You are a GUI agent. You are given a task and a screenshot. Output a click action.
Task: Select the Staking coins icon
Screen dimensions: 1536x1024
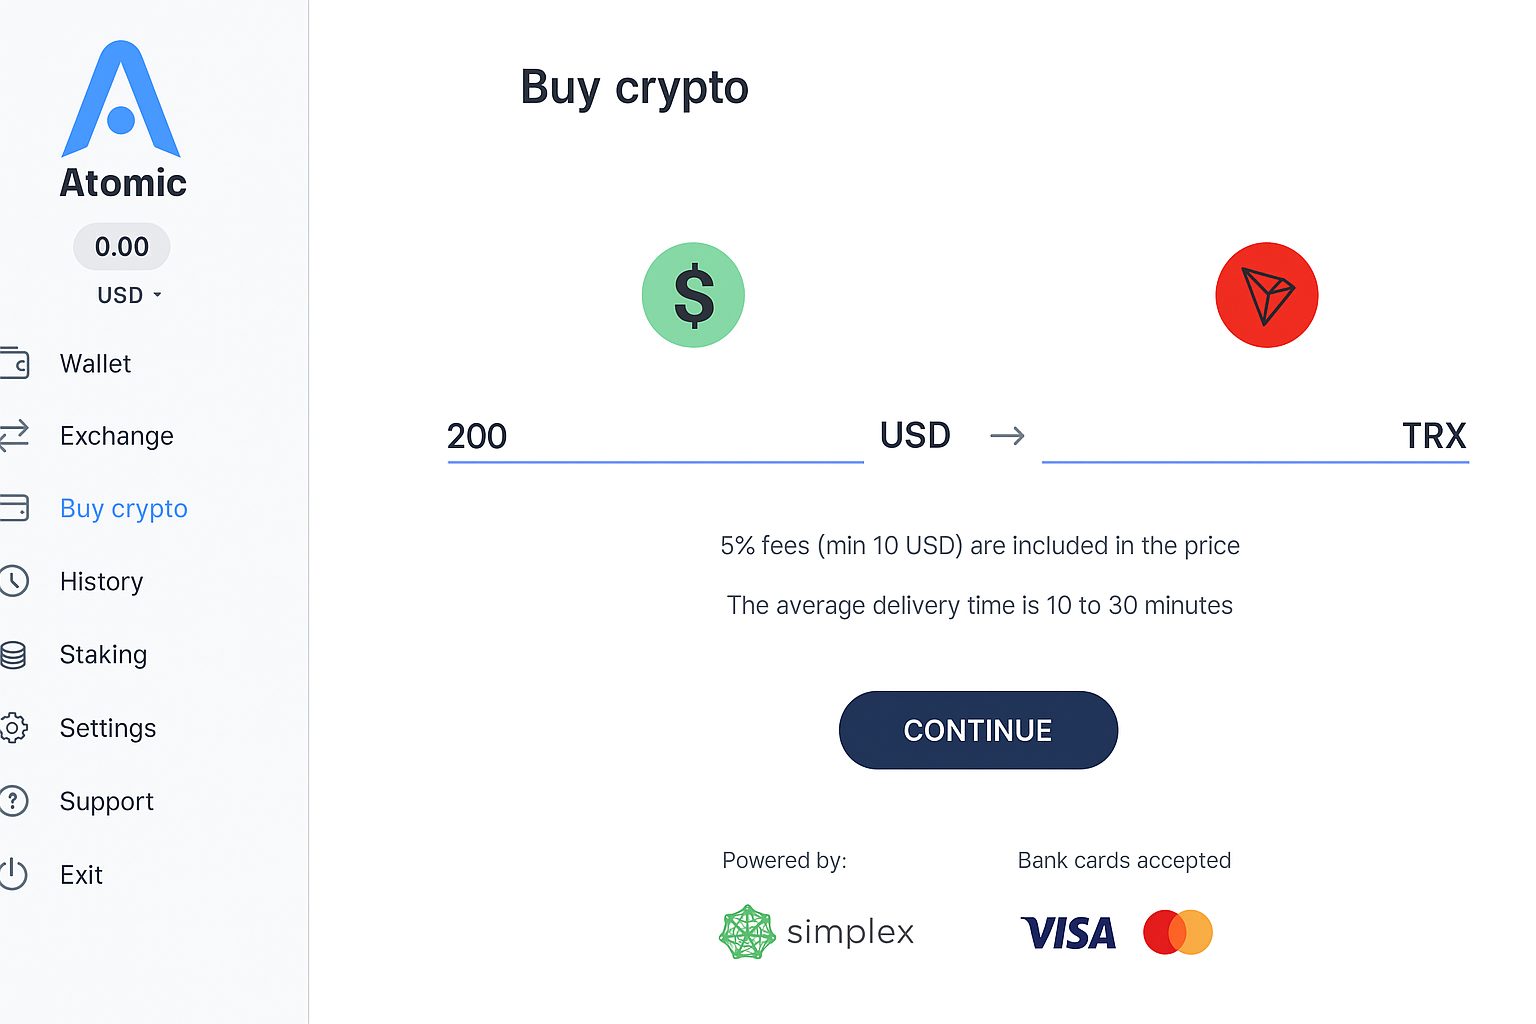coord(14,654)
